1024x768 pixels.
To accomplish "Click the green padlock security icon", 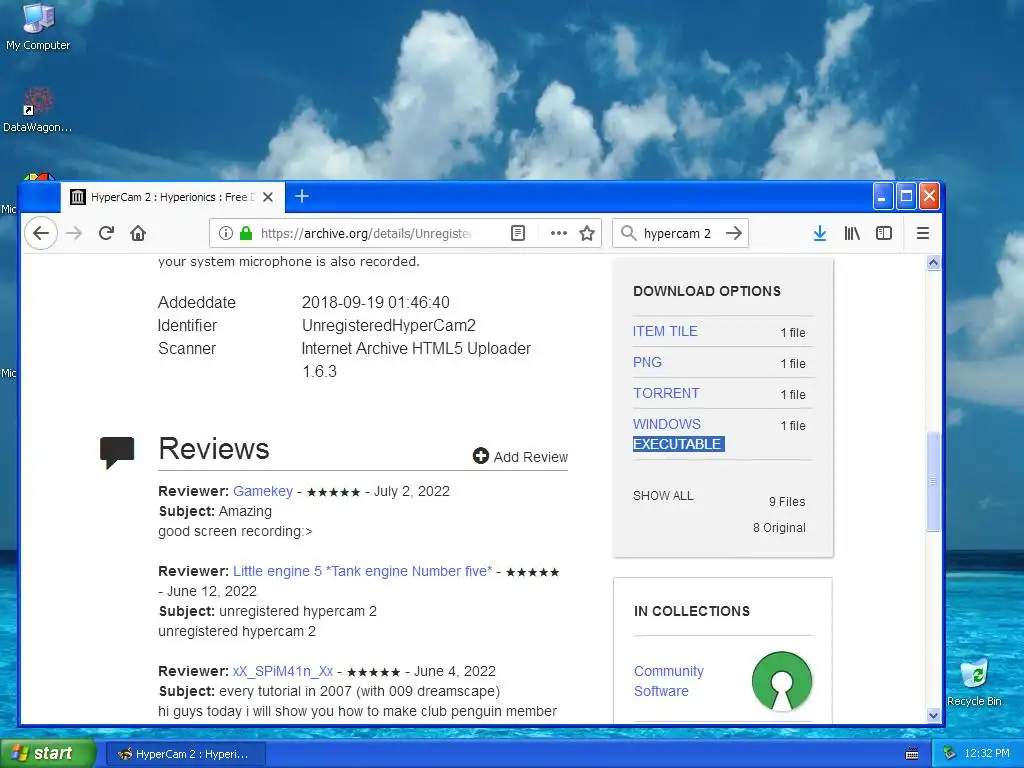I will pos(246,233).
